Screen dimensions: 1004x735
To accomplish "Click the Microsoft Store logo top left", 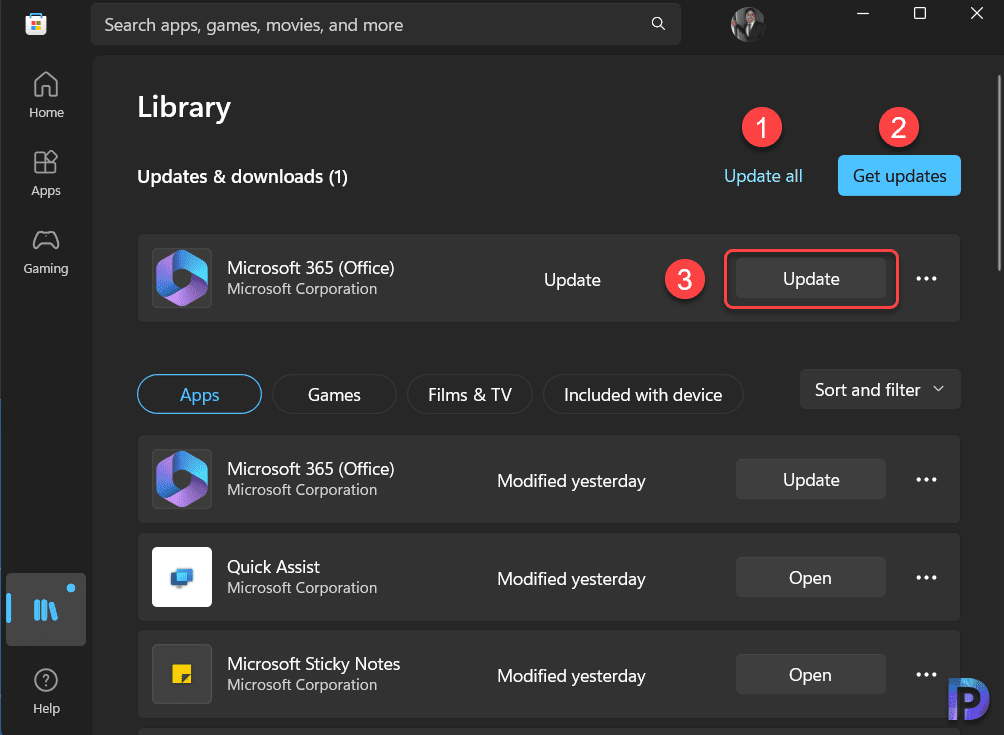I will tap(36, 23).
